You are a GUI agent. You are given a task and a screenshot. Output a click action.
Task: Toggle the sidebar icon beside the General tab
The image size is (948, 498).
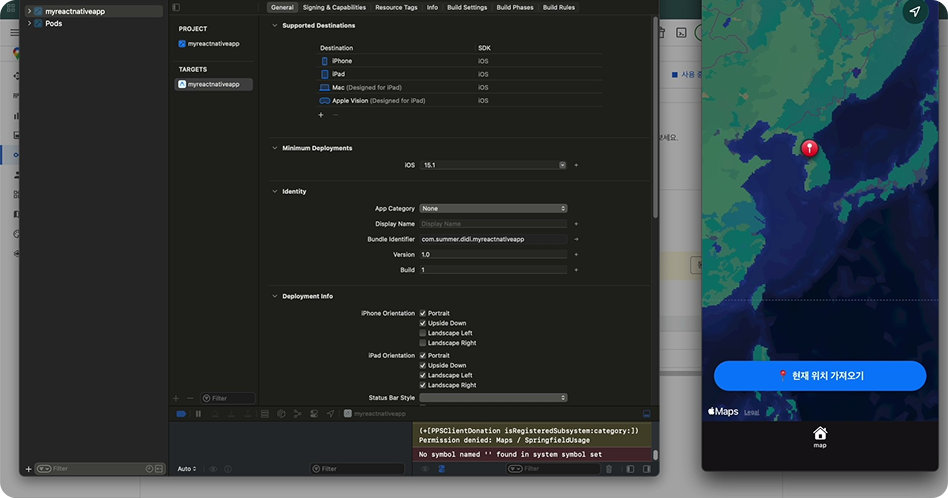click(176, 7)
